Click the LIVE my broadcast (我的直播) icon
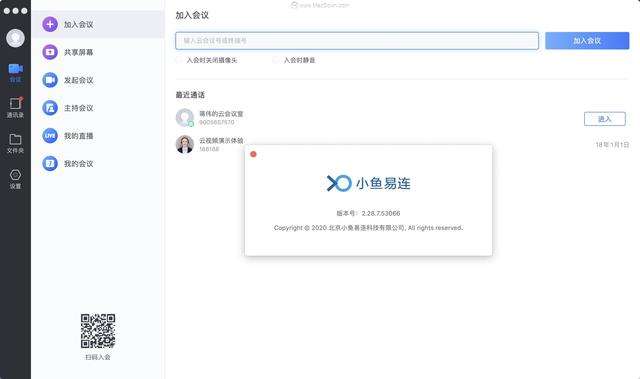This screenshot has height=379, width=640. [50, 135]
